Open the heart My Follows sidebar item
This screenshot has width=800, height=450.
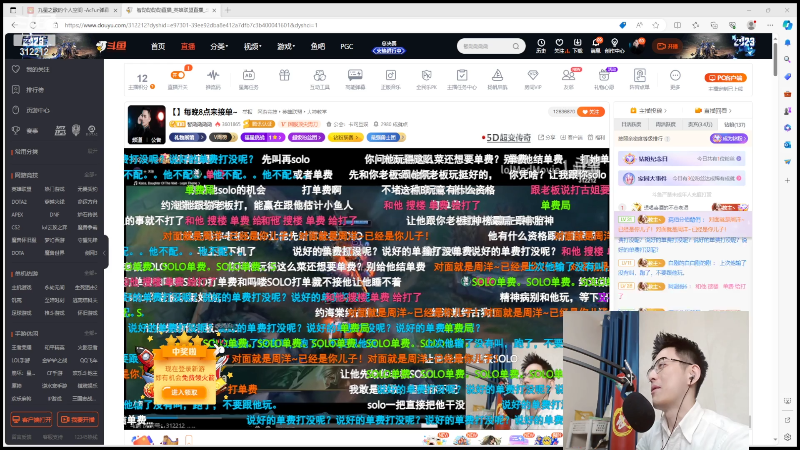(x=34, y=69)
